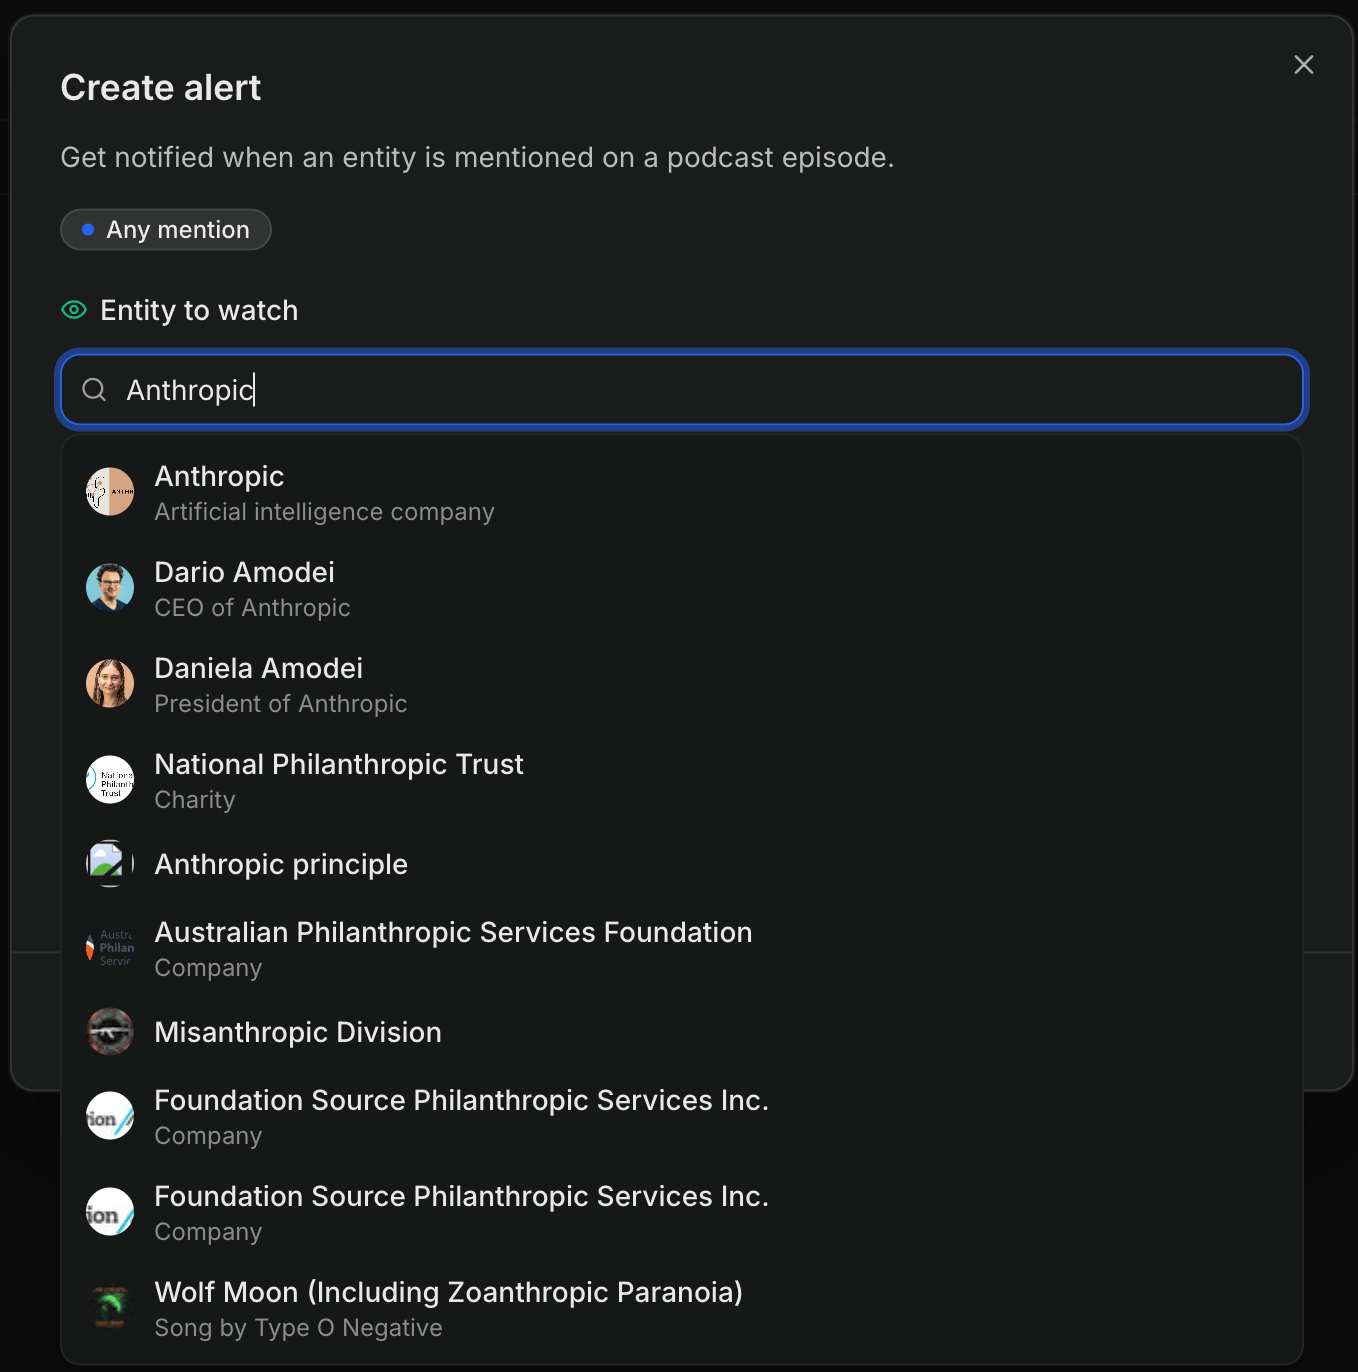
Task: Choose Dario Amodei from suggestions
Action: (x=682, y=588)
